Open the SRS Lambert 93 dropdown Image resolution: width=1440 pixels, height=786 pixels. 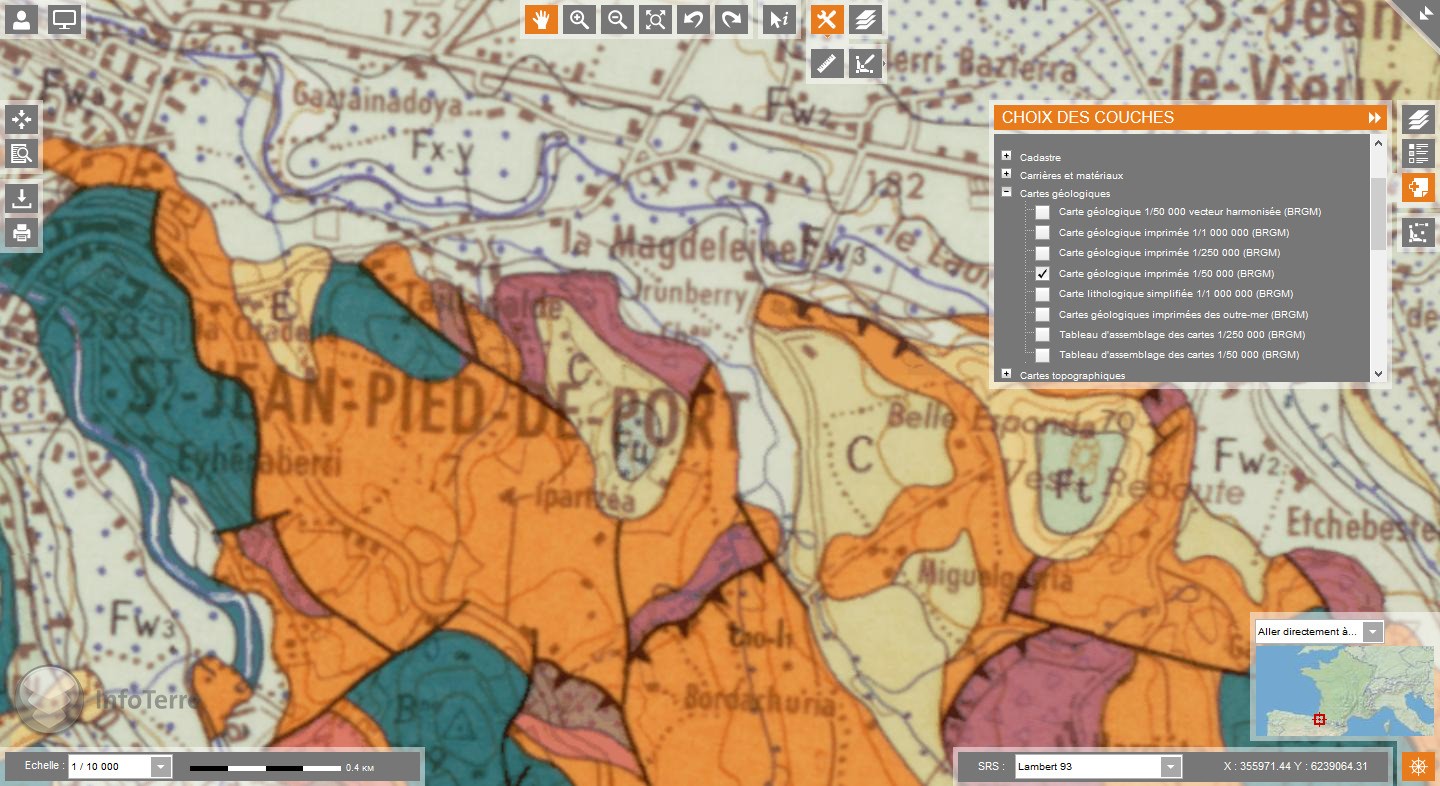coord(1170,767)
